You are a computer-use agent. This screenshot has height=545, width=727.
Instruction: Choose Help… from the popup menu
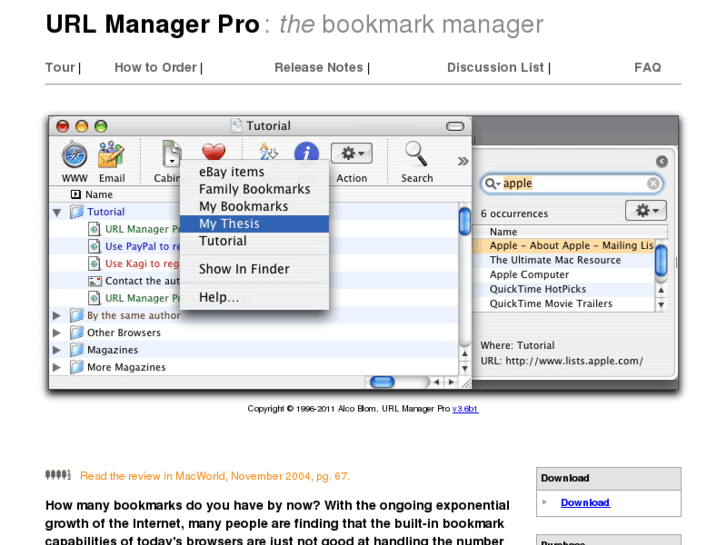pyautogui.click(x=255, y=297)
